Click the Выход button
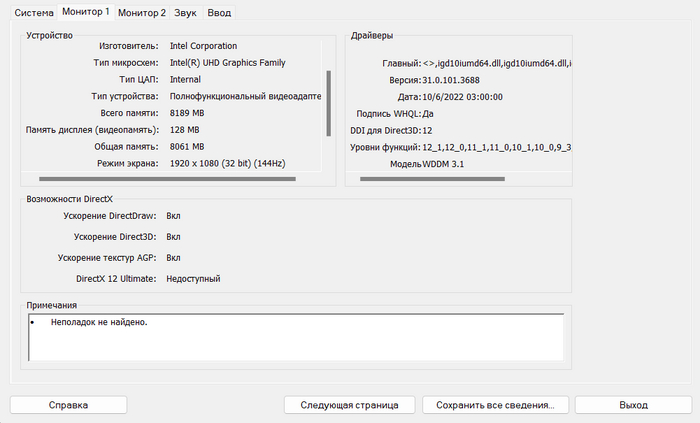 click(633, 405)
